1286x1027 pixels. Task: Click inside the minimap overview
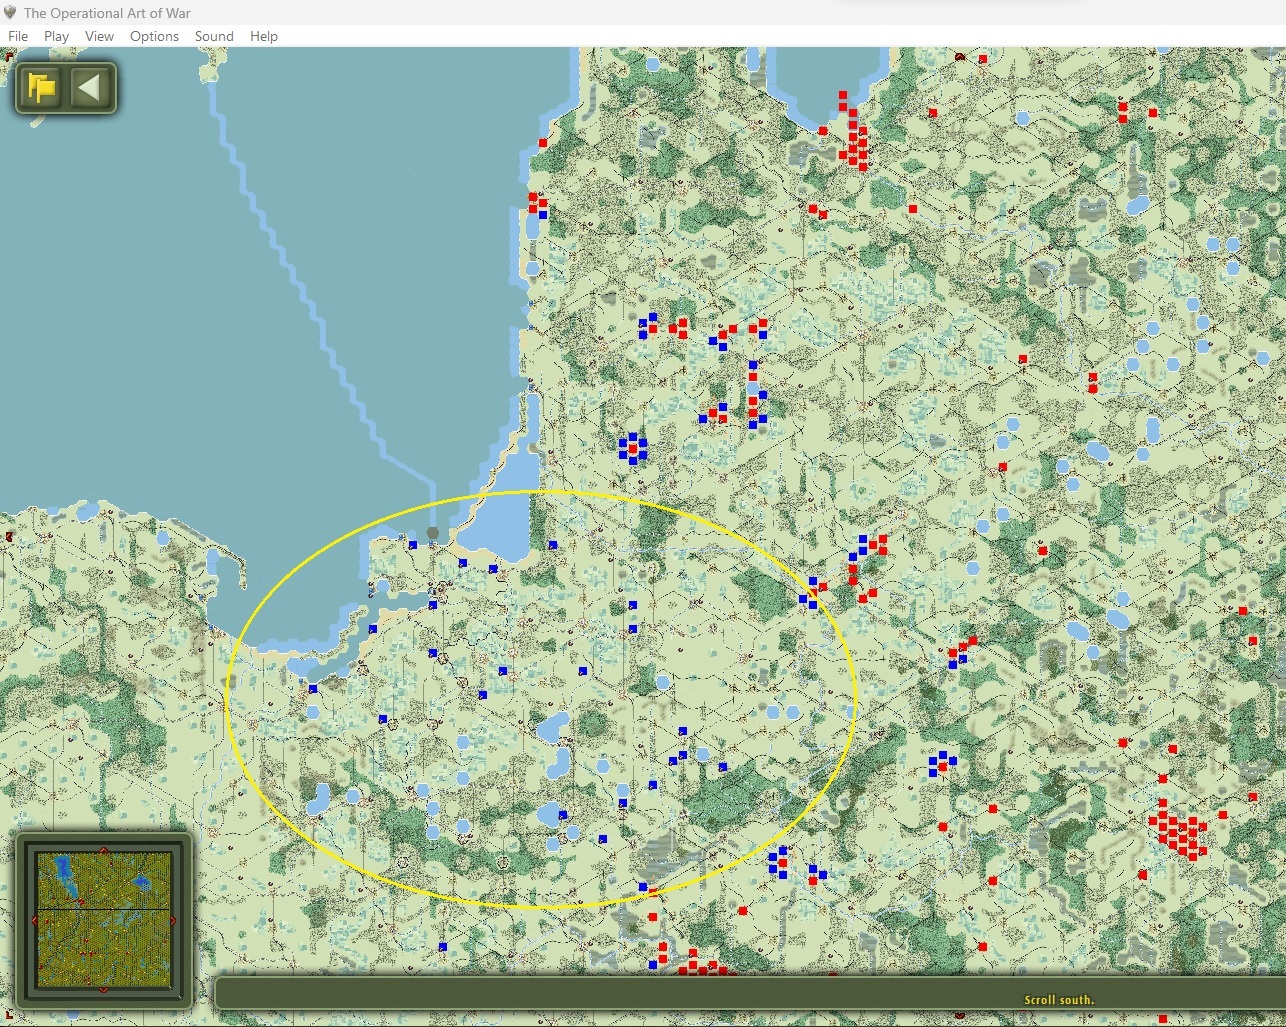click(x=103, y=920)
